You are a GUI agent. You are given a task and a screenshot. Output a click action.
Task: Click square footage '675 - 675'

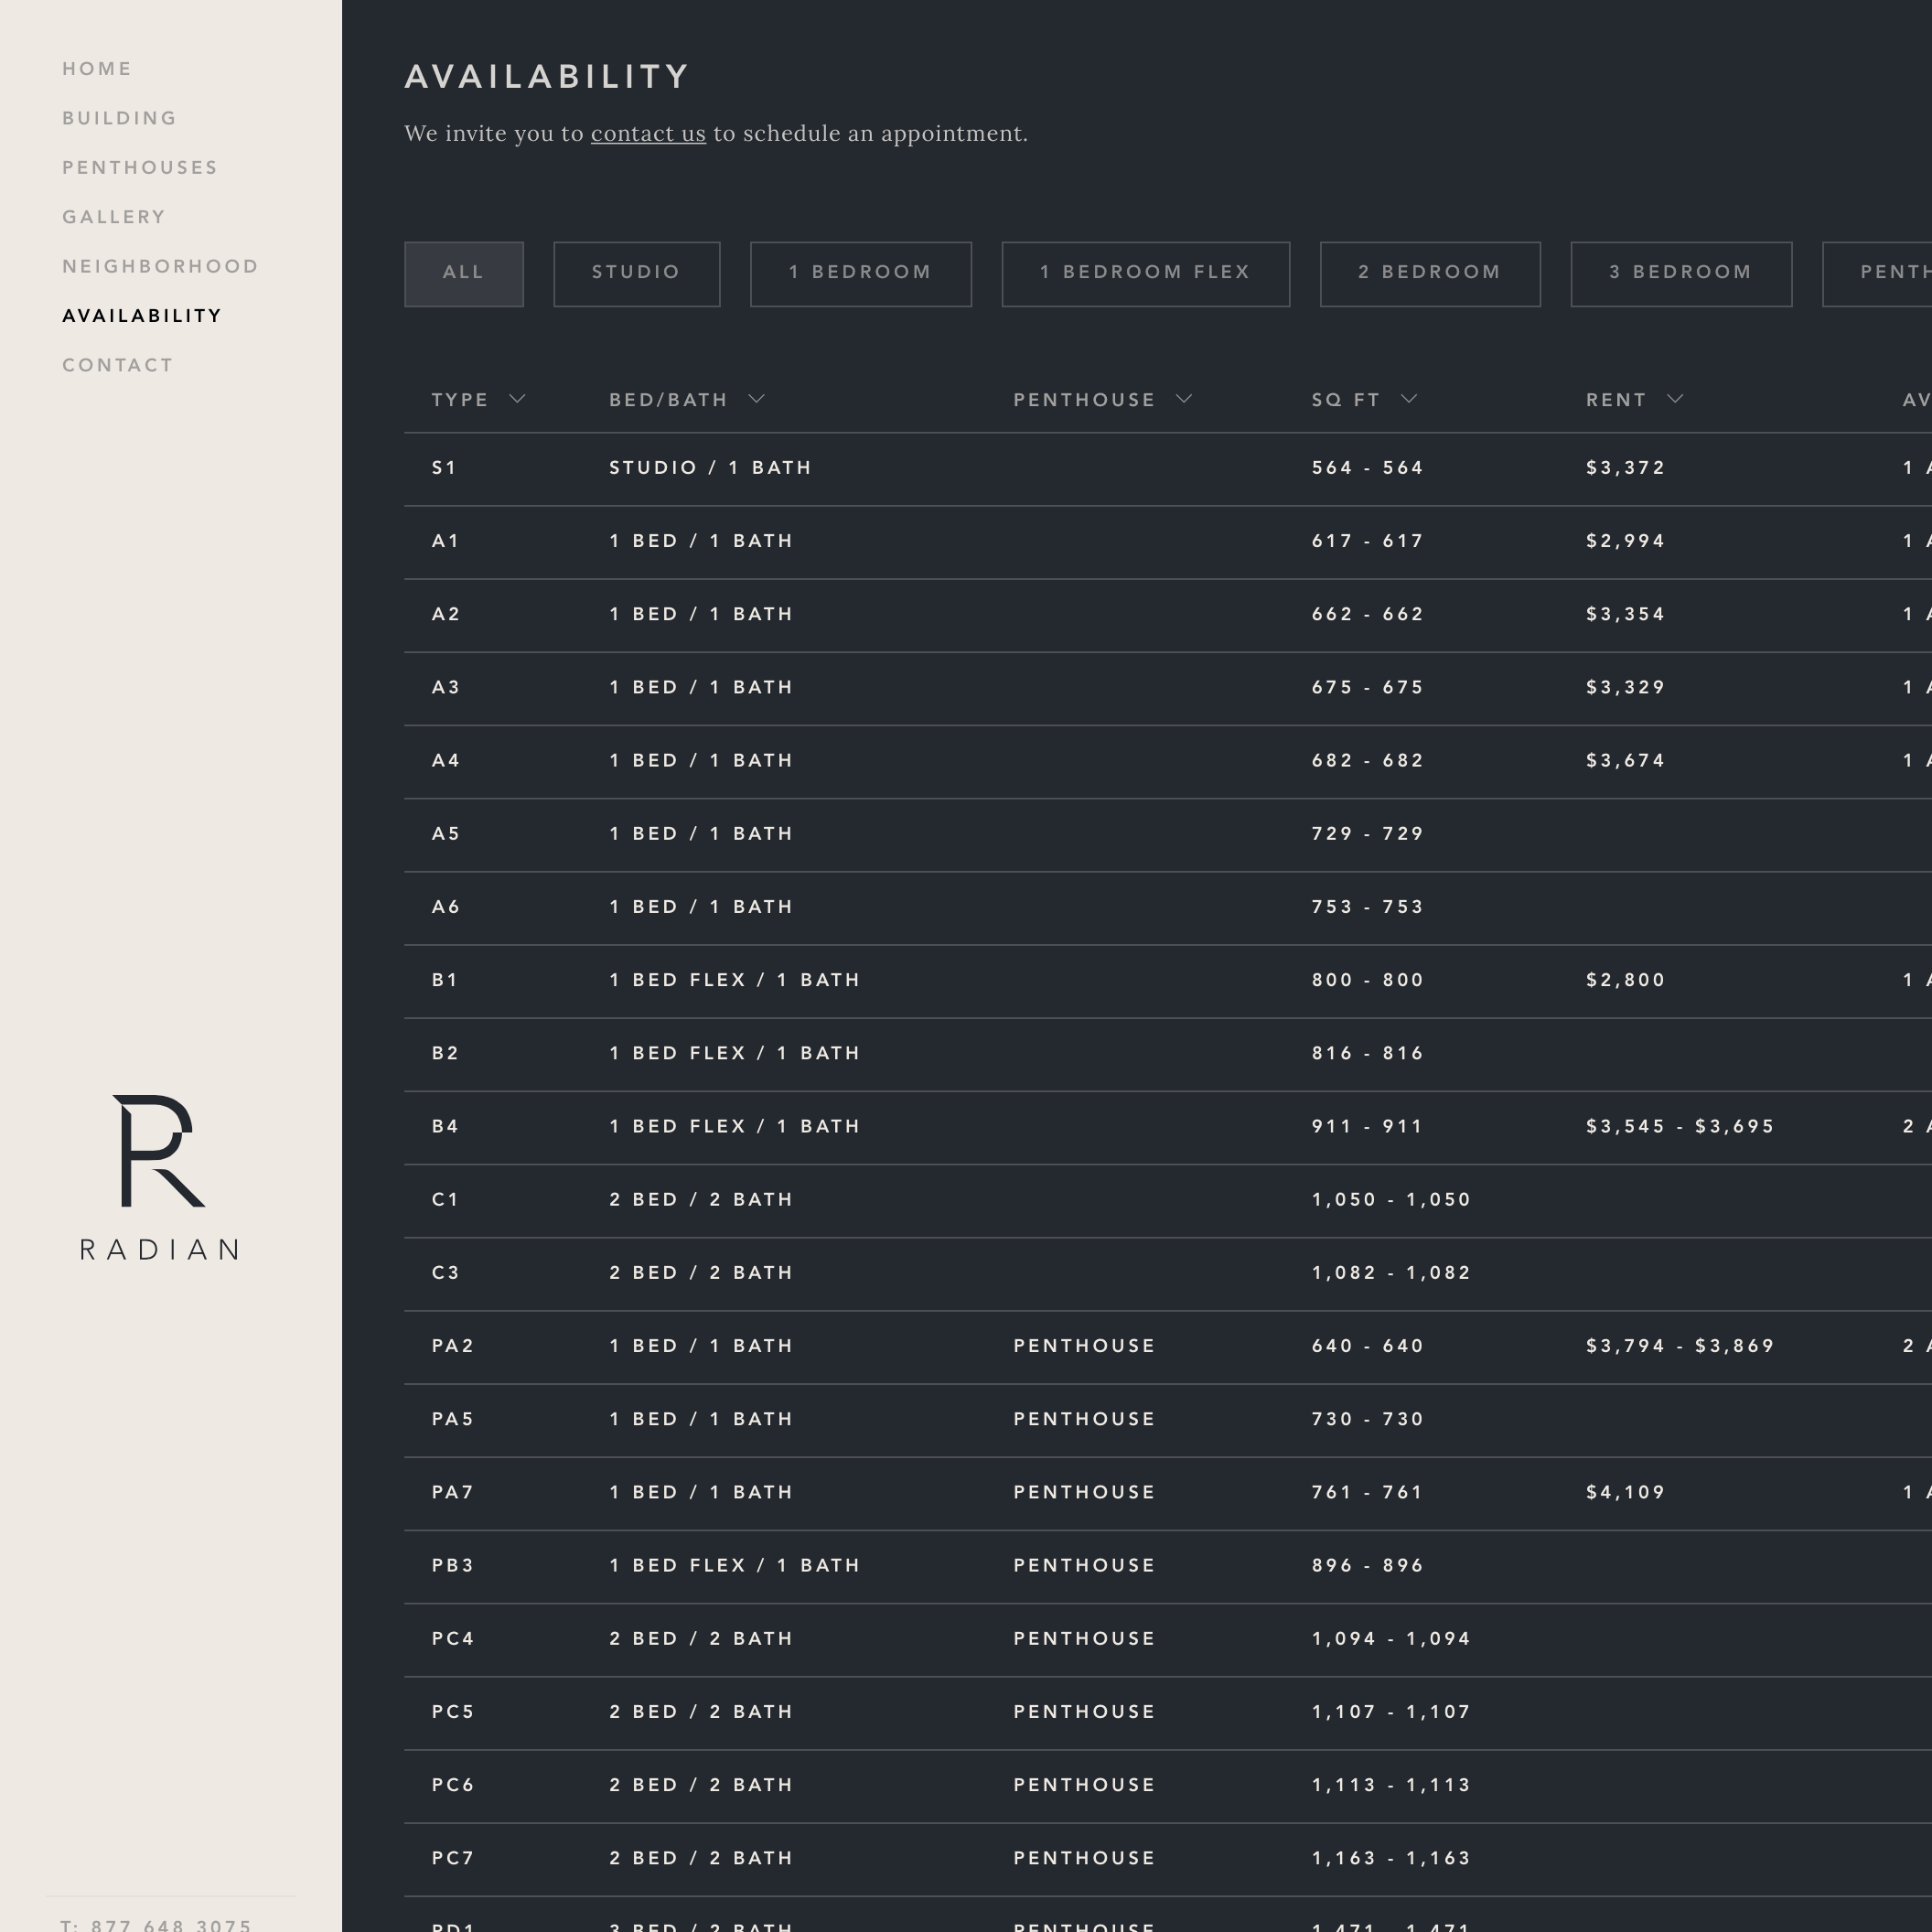(x=1367, y=687)
